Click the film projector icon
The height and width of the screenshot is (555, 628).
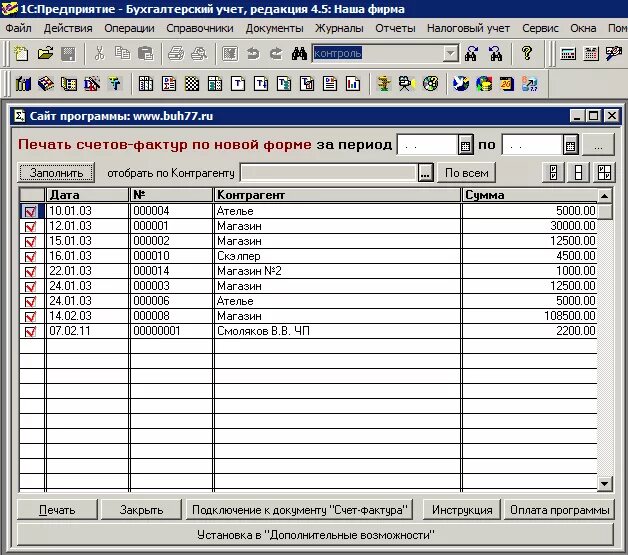[407, 84]
